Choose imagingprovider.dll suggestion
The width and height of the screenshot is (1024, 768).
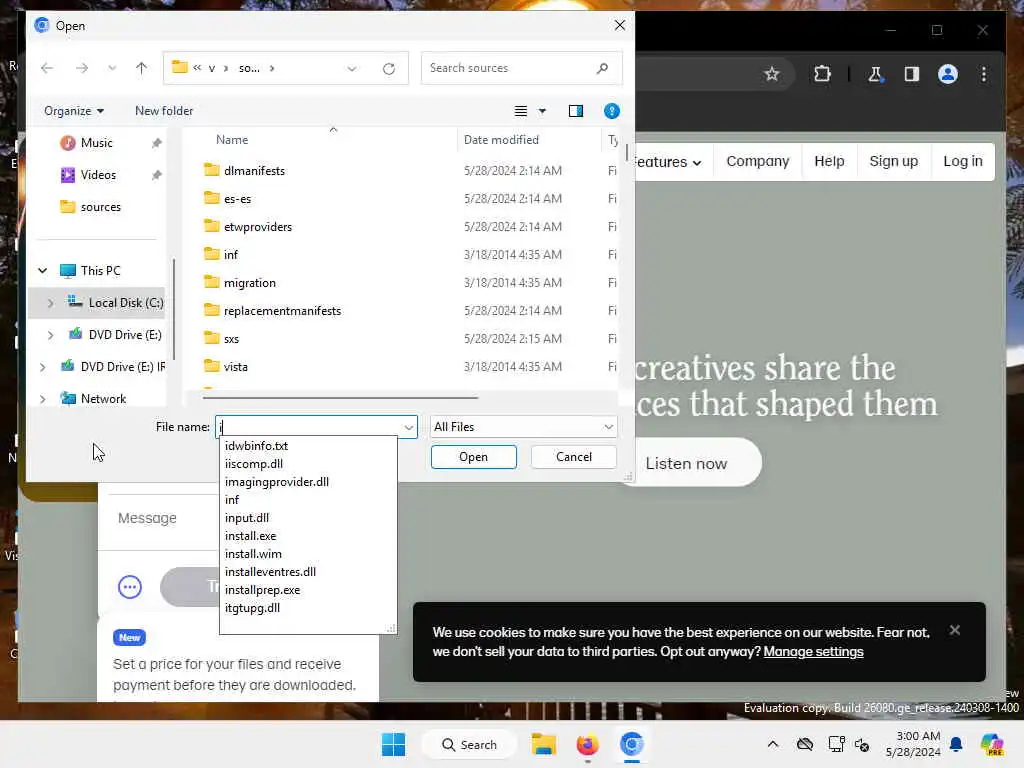[x=277, y=482]
